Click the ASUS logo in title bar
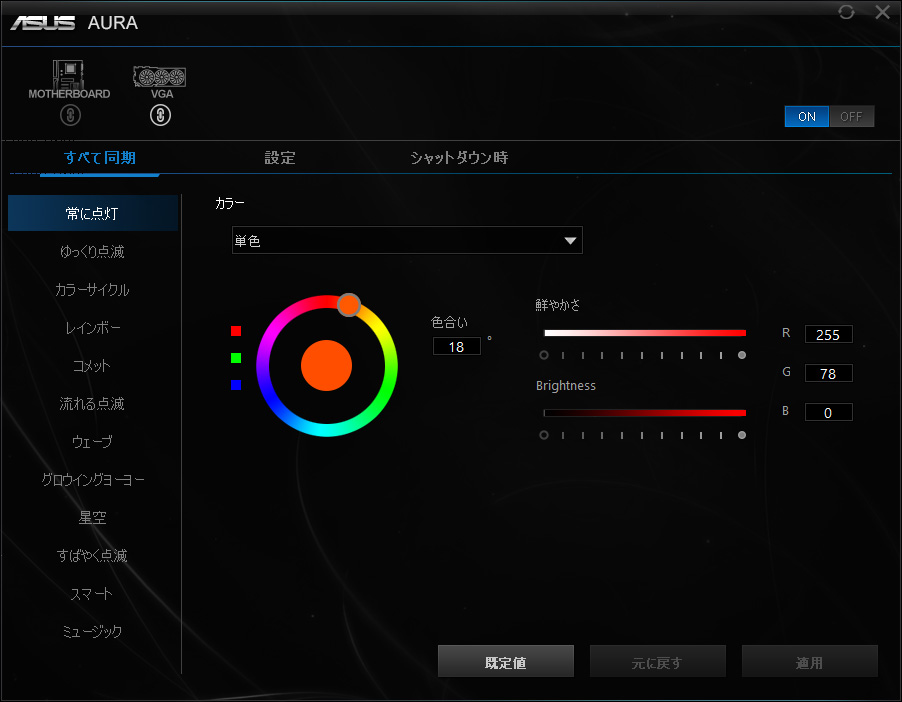The height and width of the screenshot is (702, 902). click(43, 23)
